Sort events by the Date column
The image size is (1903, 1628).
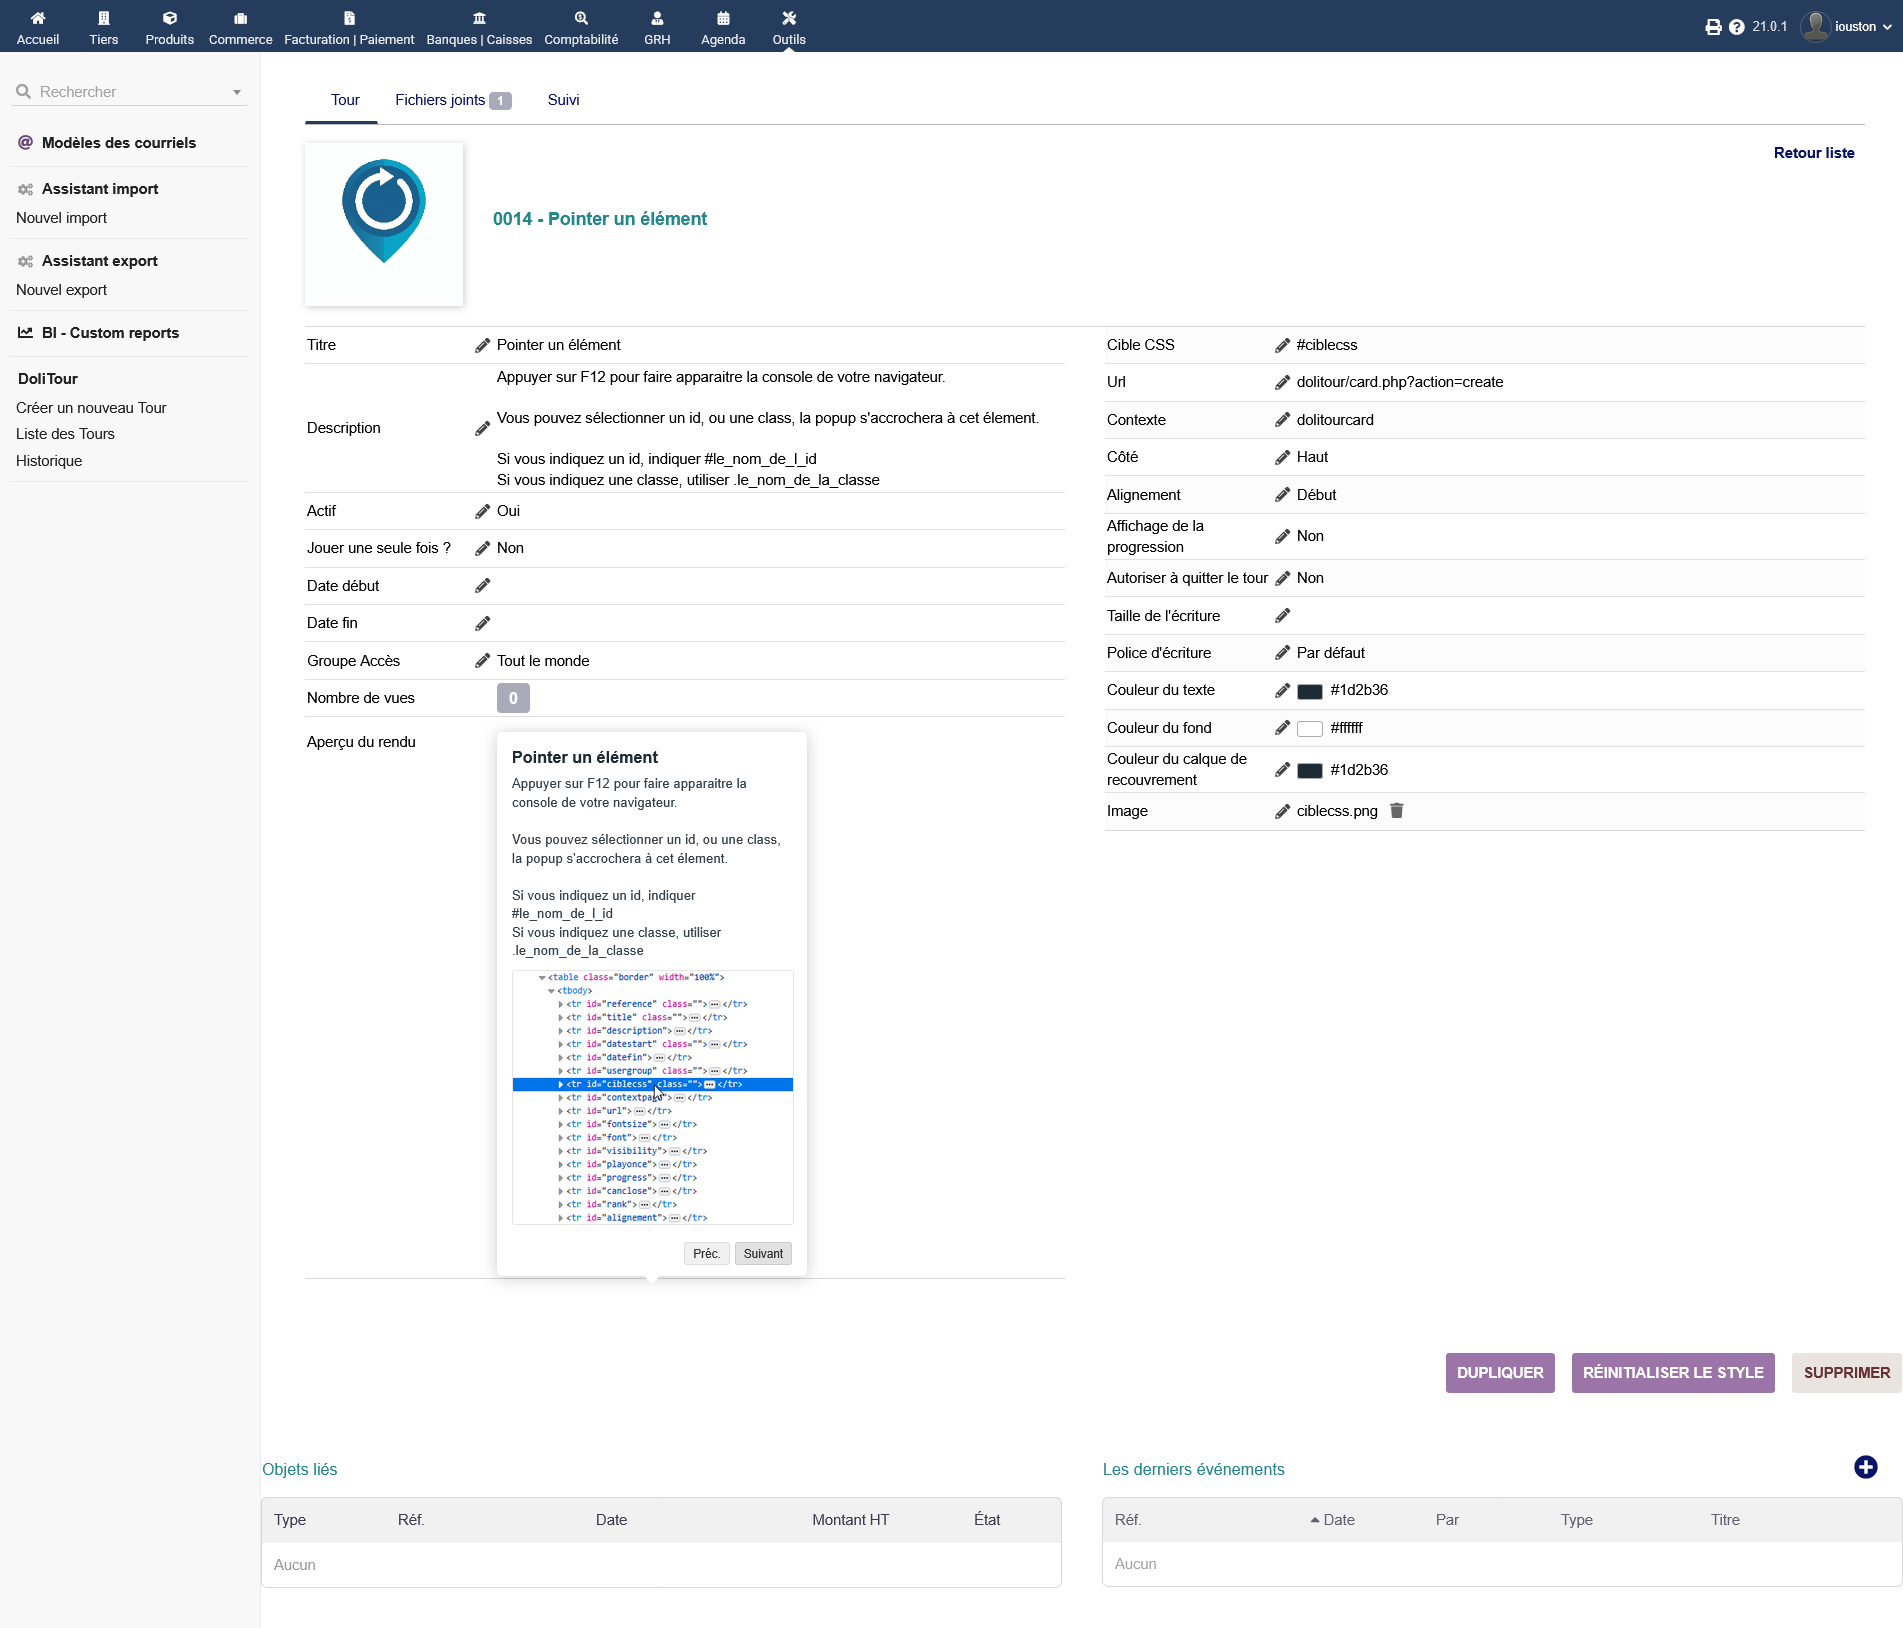click(1338, 1520)
